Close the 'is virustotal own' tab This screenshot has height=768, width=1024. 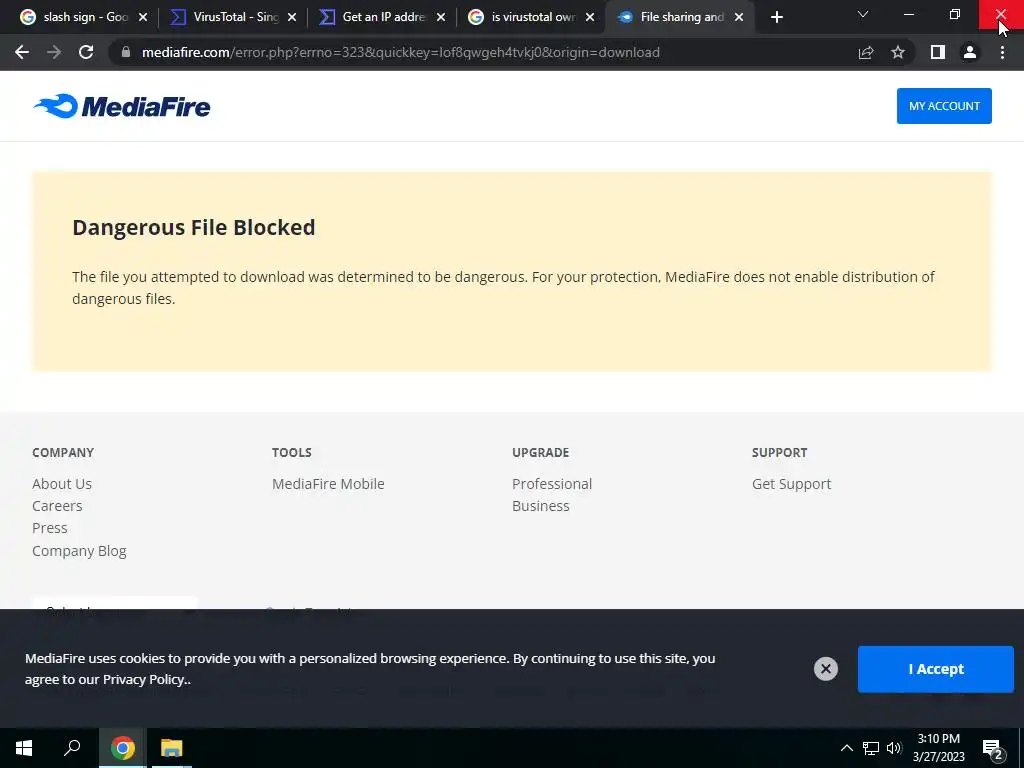pos(590,17)
